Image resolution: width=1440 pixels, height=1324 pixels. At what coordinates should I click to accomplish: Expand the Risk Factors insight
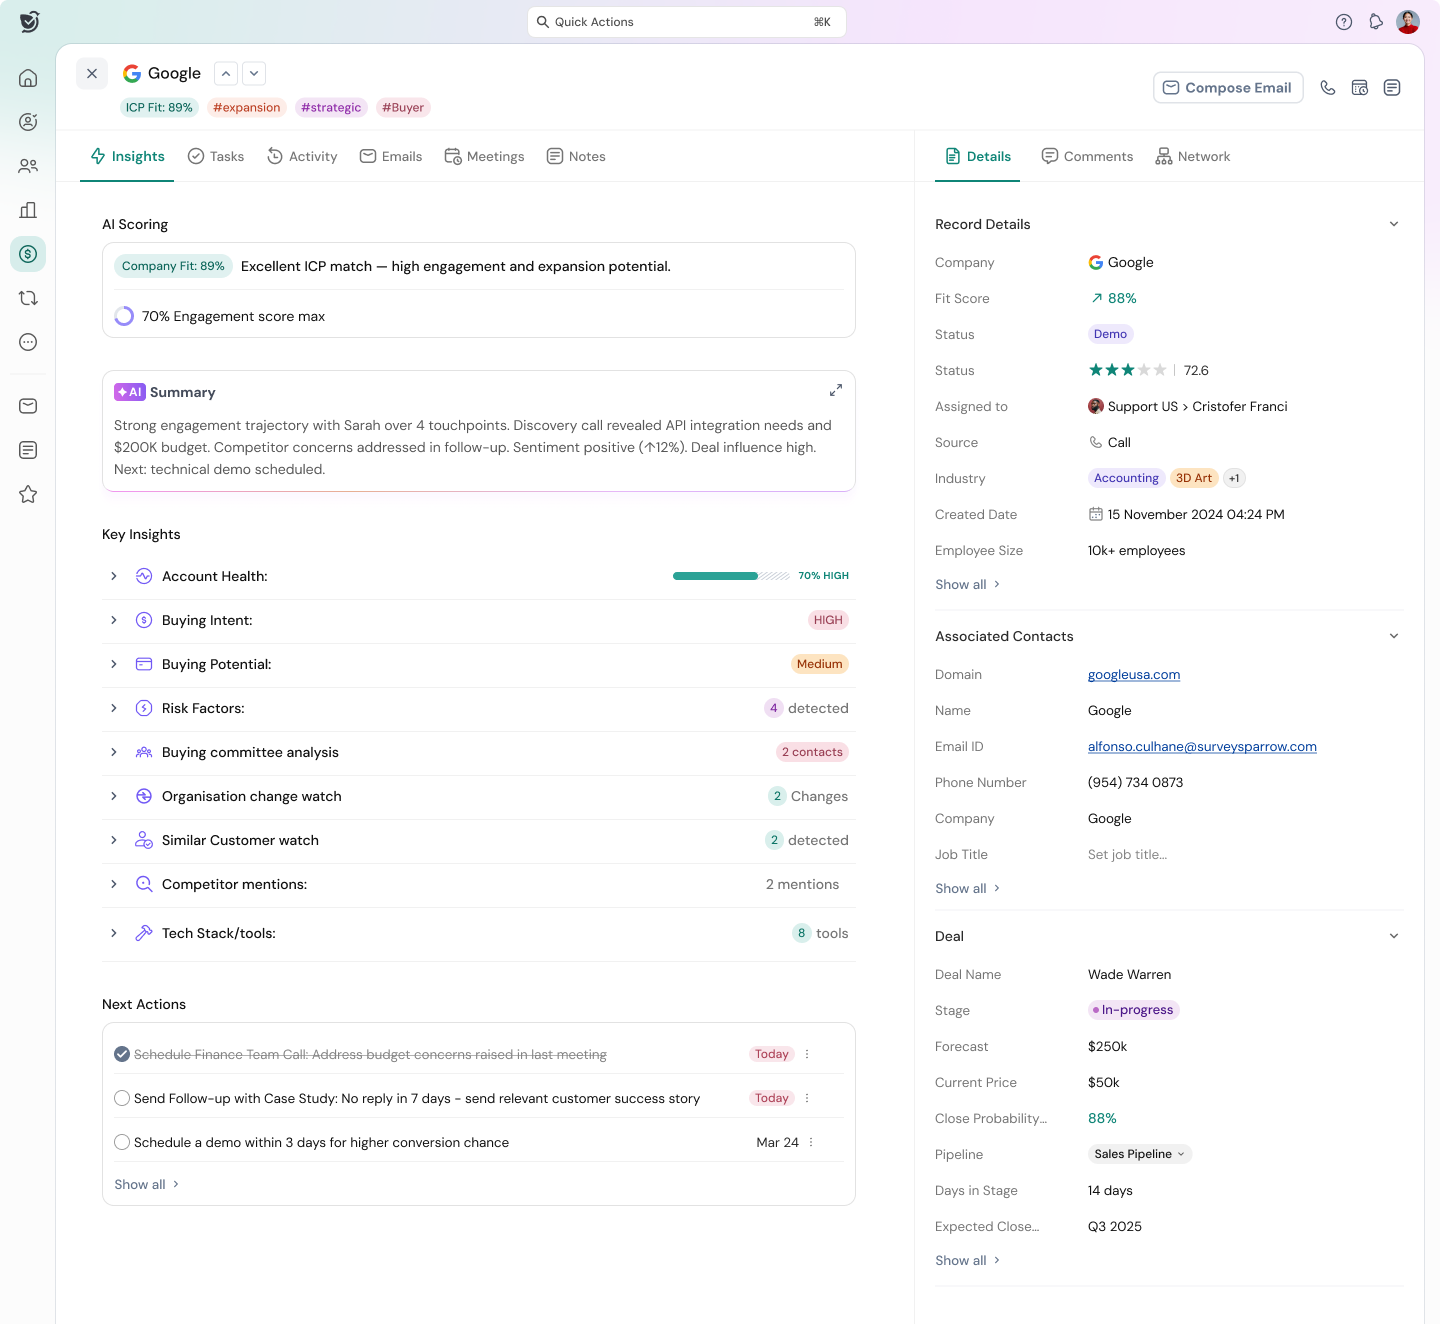[x=114, y=708]
